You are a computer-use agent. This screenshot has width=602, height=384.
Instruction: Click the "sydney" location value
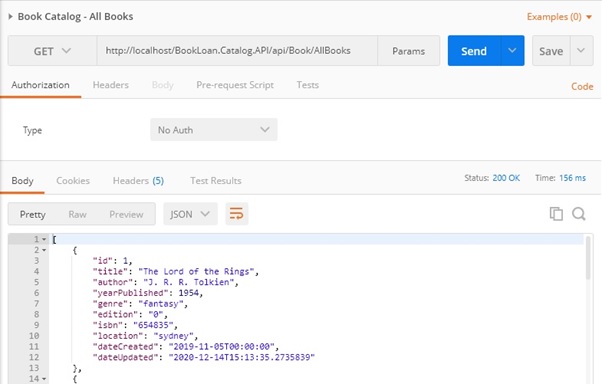click(x=174, y=336)
